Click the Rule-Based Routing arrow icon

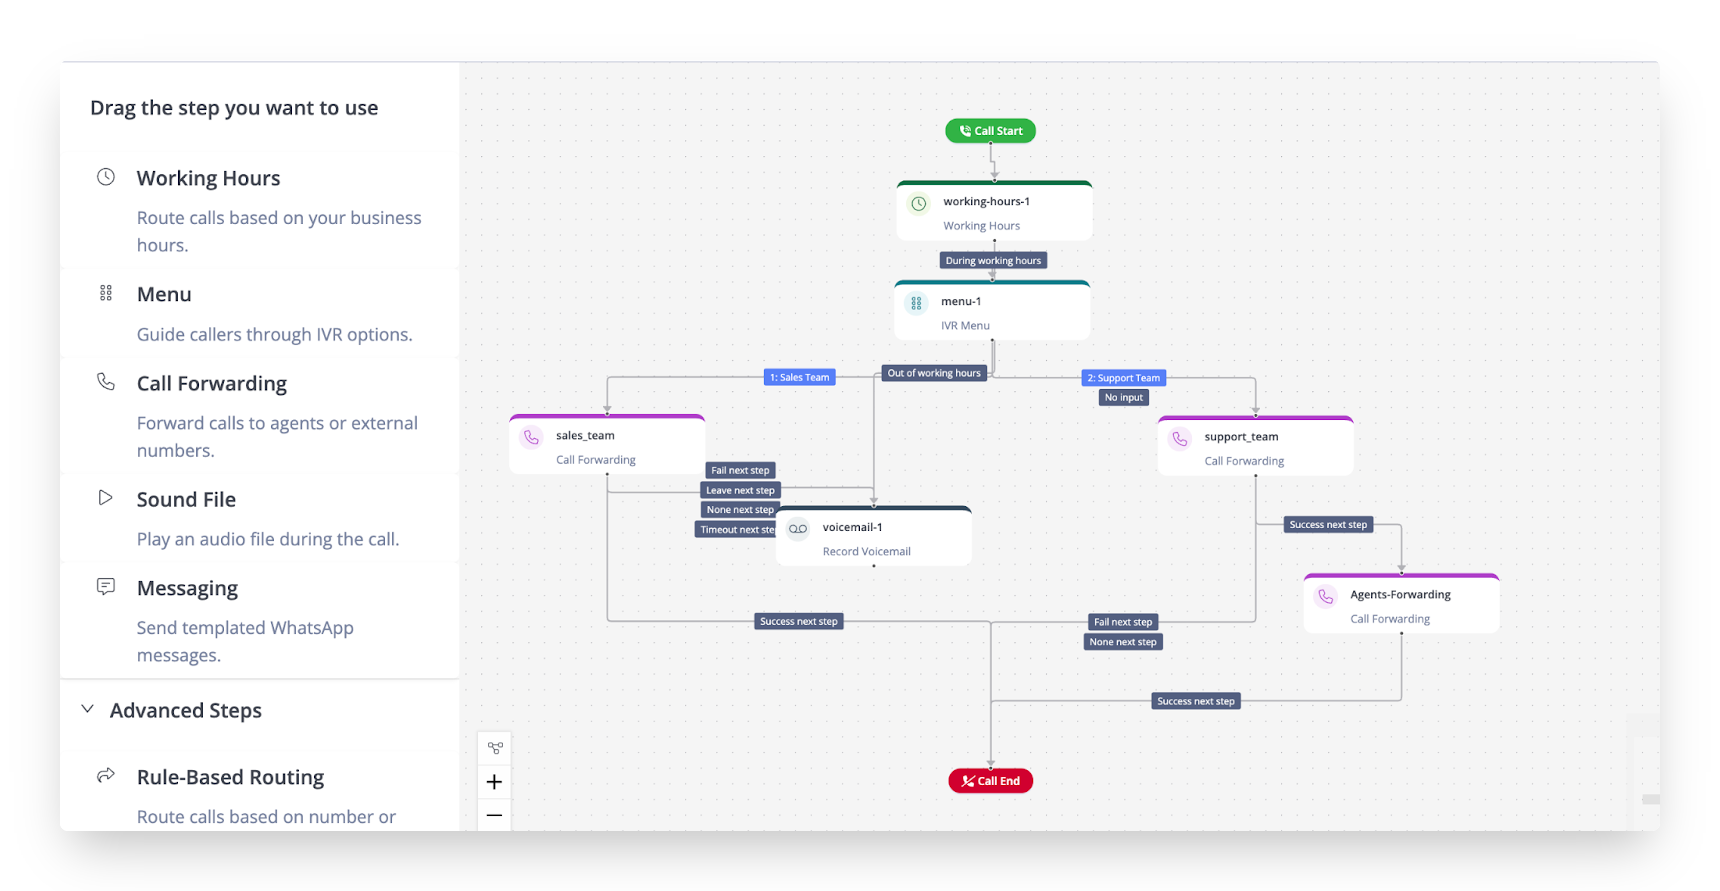click(x=106, y=776)
